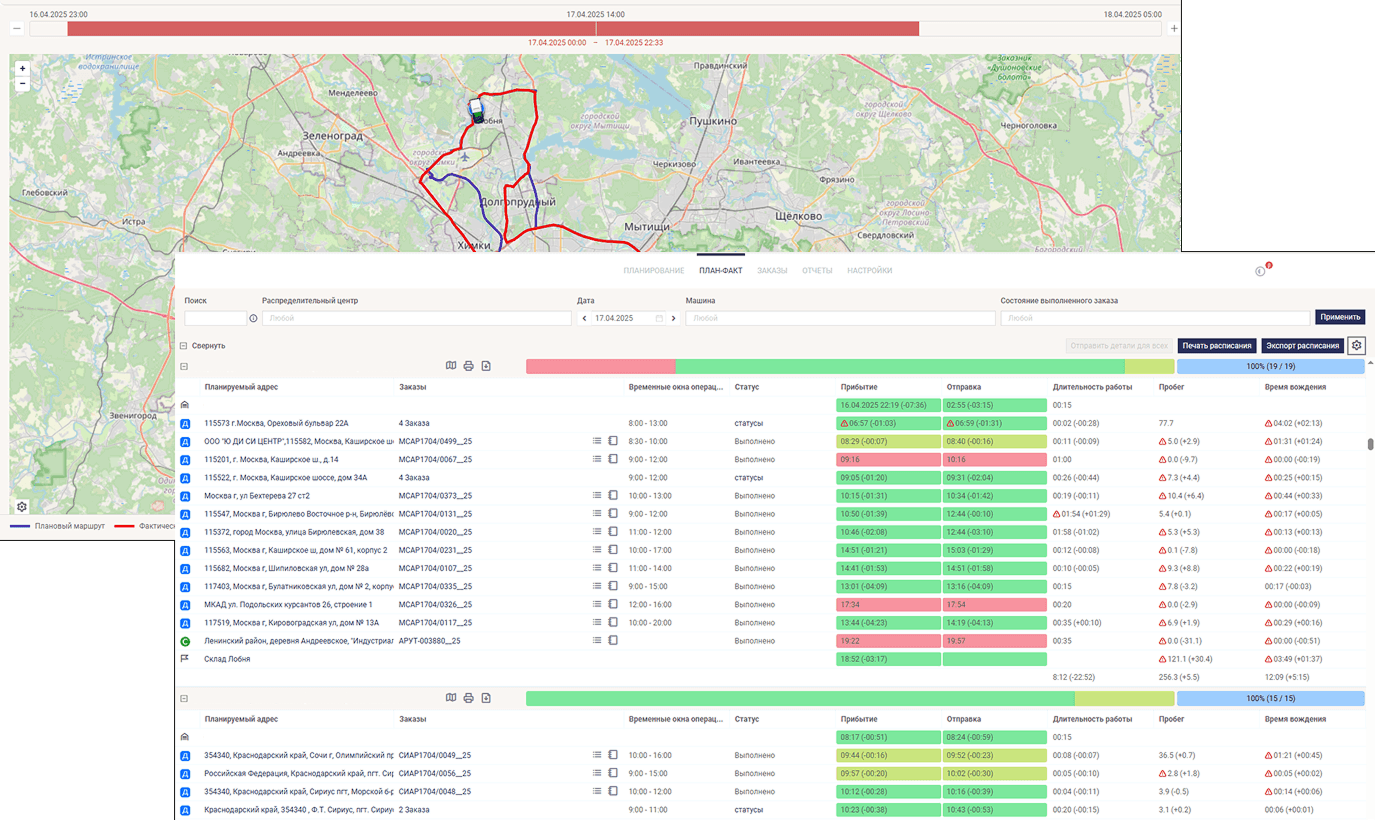Screen dimensions: 1375x820
Task: Open map settings gear icon
Action: pos(22,507)
